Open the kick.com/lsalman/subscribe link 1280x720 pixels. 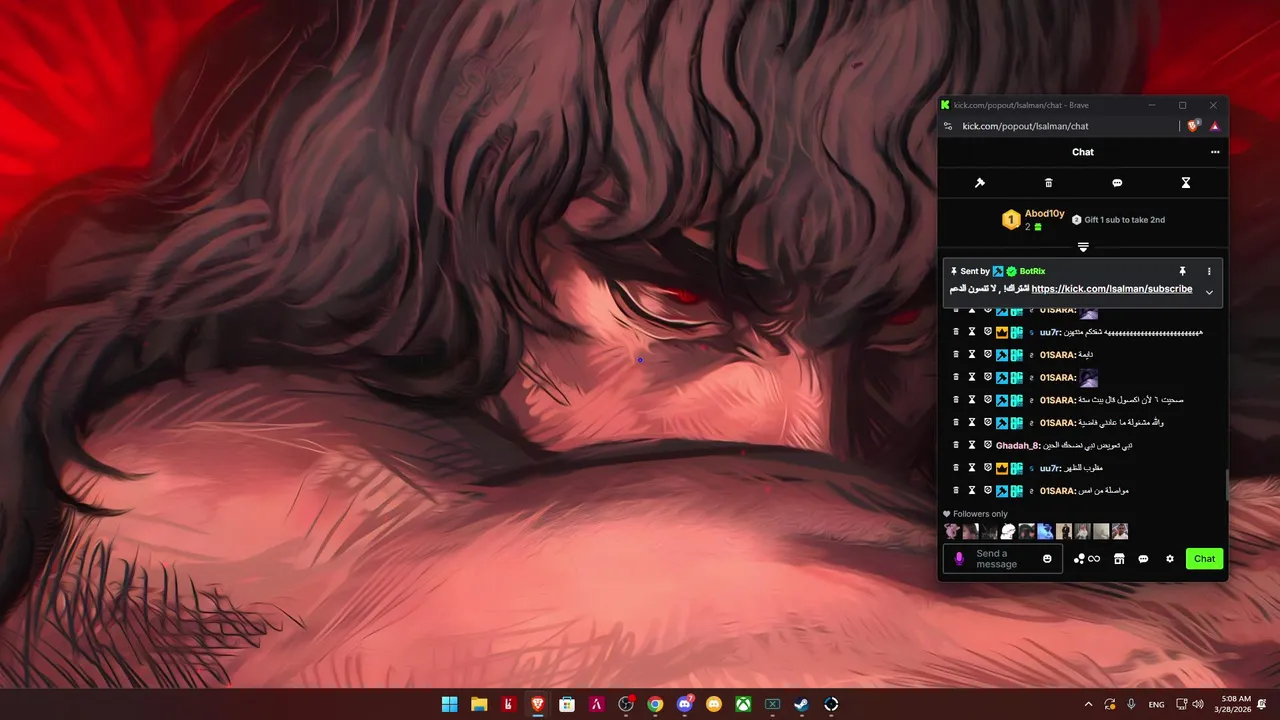pos(1112,289)
